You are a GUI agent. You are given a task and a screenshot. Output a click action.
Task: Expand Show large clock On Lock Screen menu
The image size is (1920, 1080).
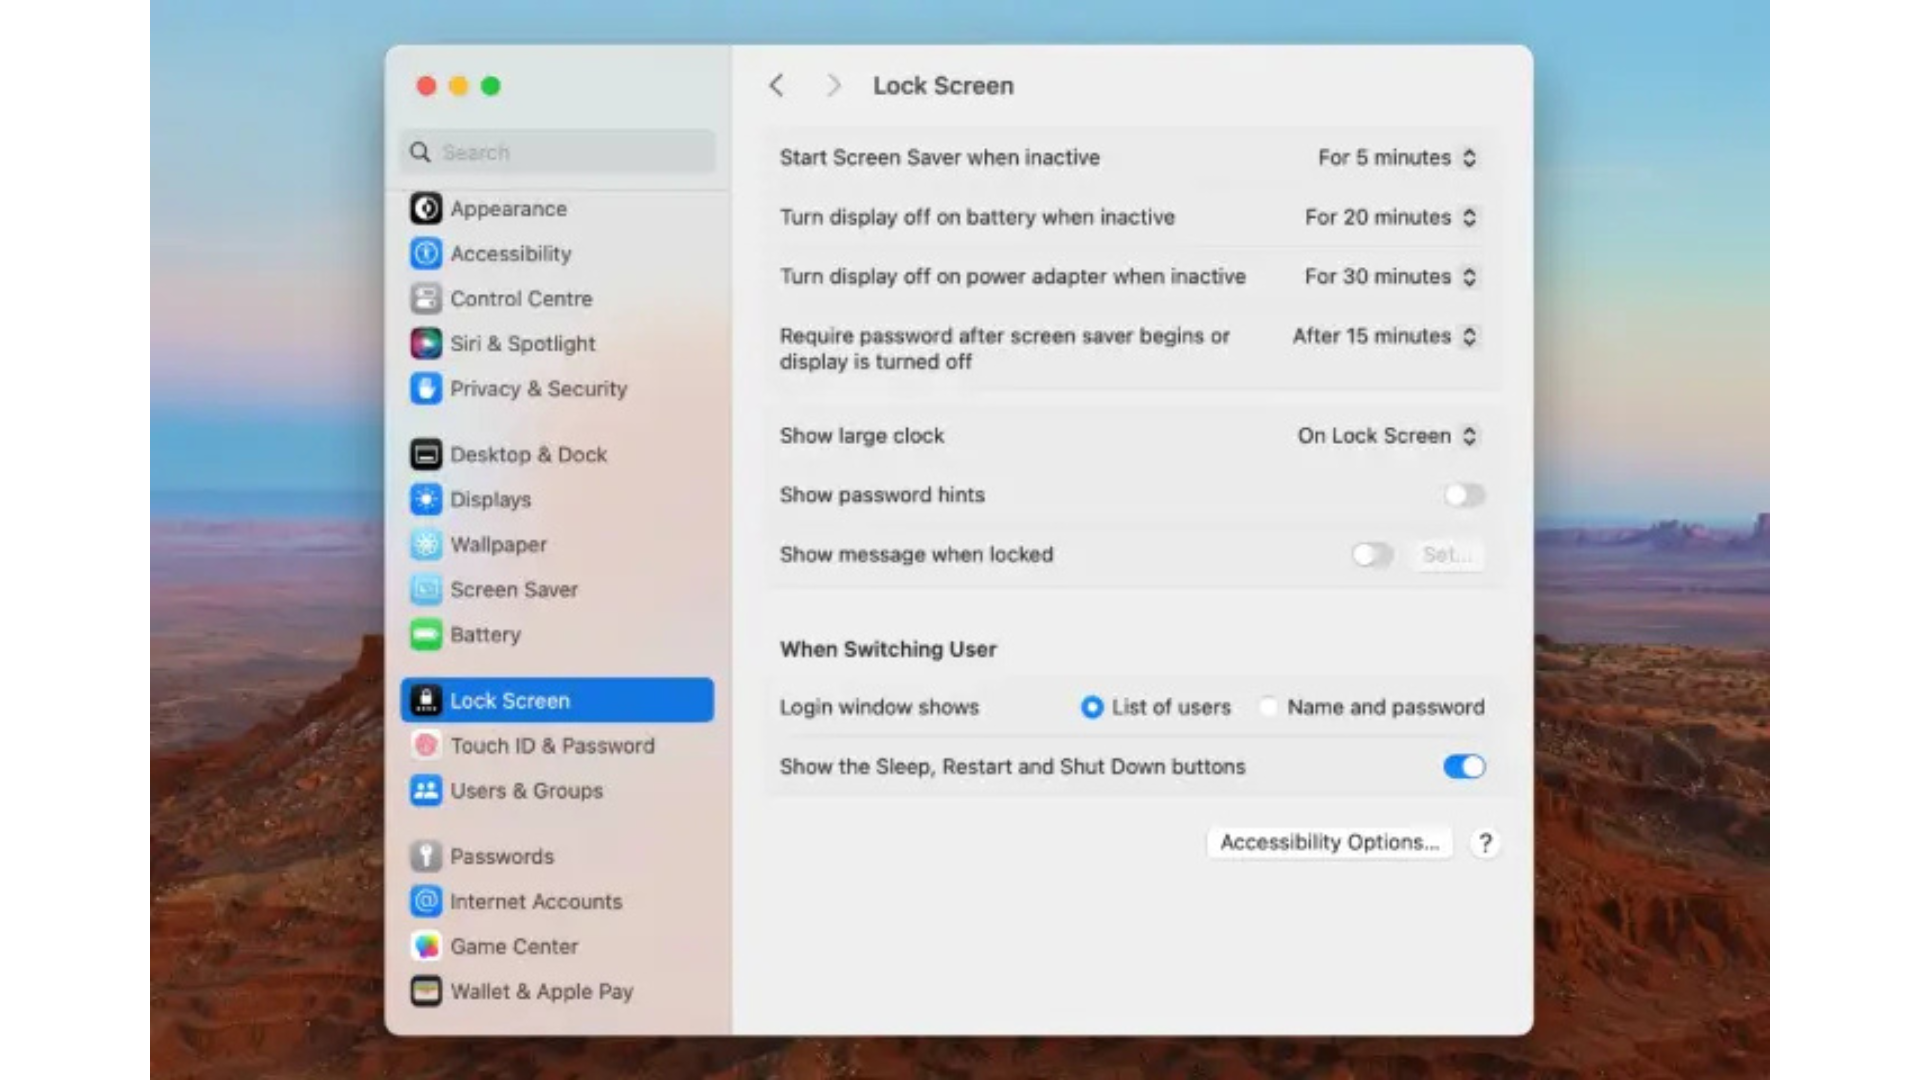tap(1386, 436)
